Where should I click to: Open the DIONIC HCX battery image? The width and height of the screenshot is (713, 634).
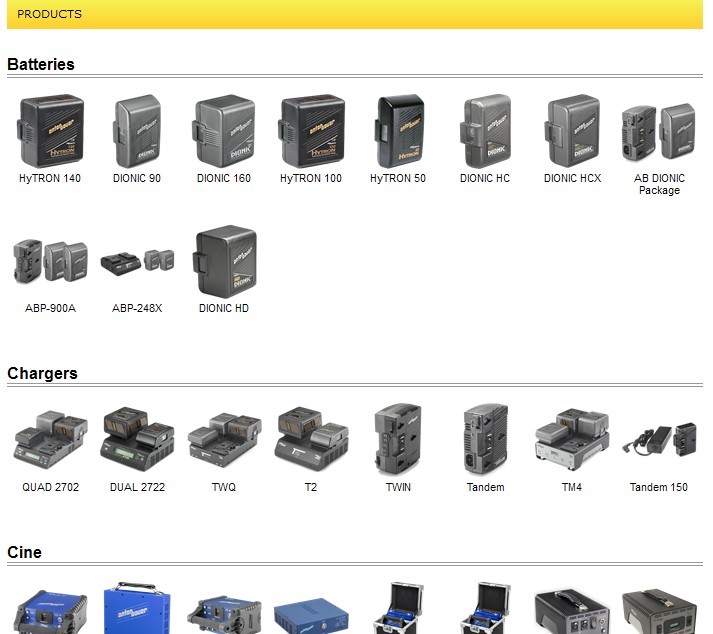pyautogui.click(x=572, y=131)
